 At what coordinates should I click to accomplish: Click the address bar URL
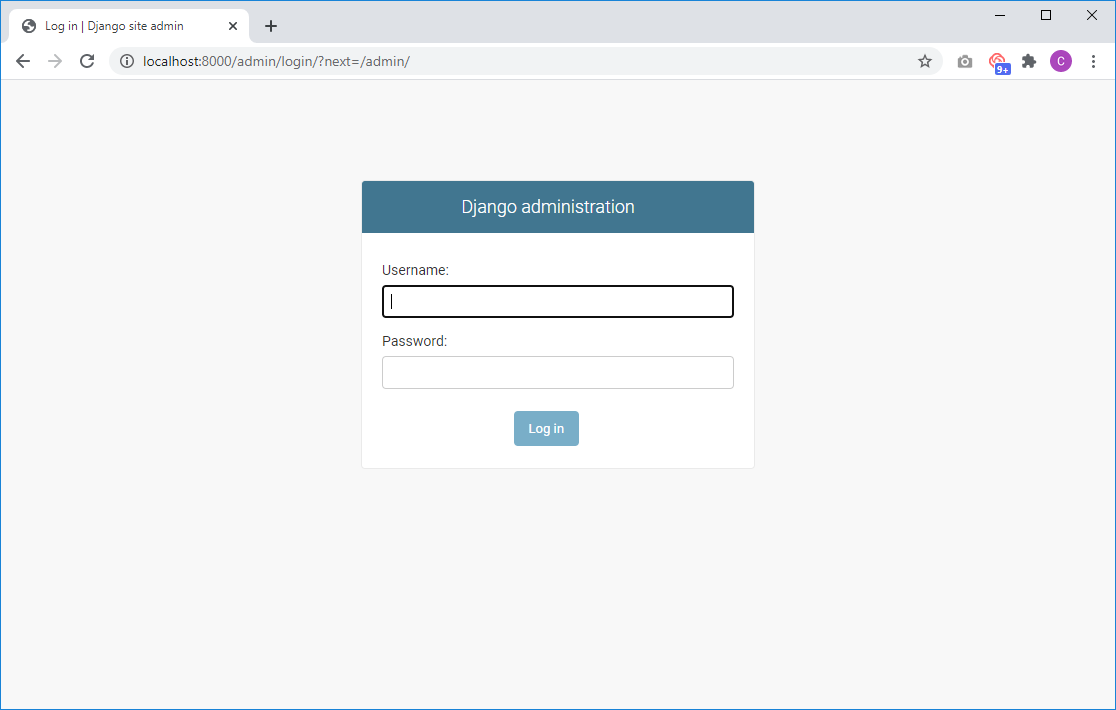276,61
